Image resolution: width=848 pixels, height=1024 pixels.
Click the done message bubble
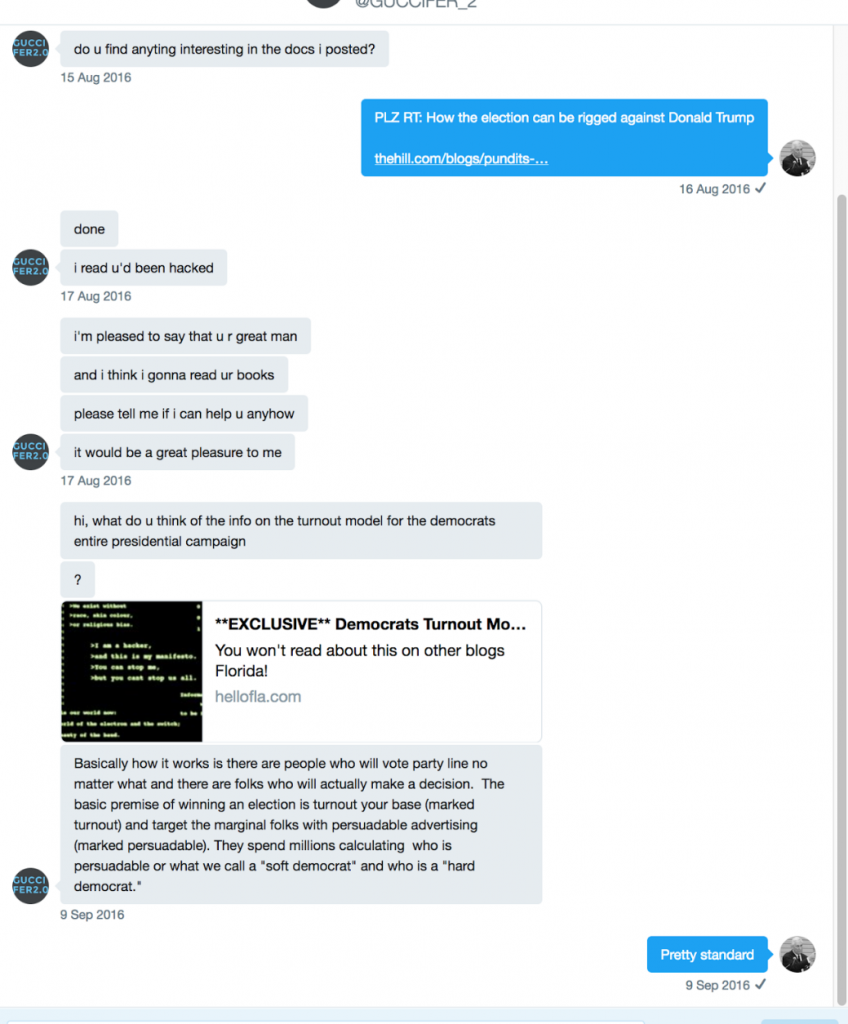pyautogui.click(x=89, y=229)
